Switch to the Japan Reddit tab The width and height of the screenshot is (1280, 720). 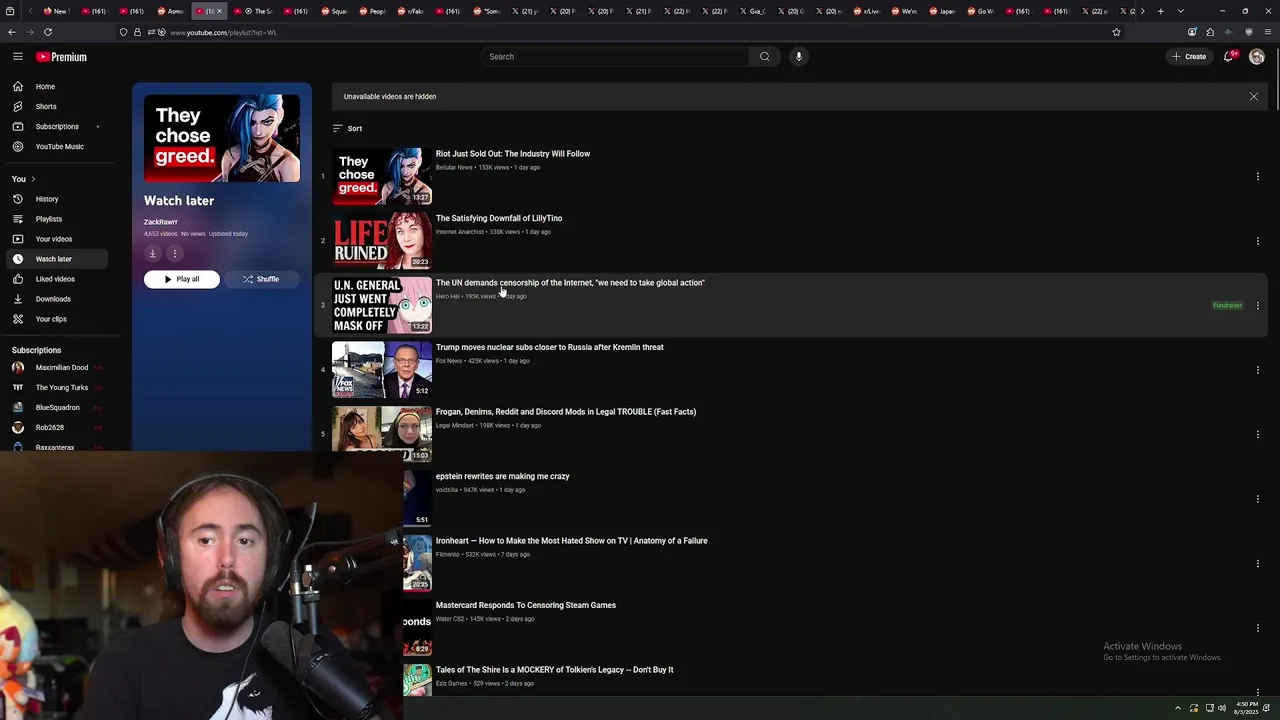coord(944,11)
